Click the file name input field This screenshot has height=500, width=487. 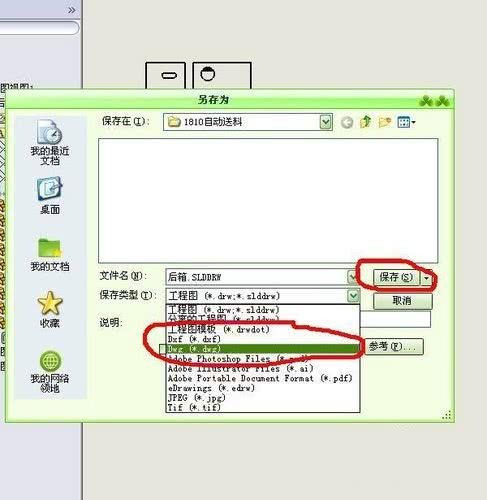pyautogui.click(x=256, y=277)
